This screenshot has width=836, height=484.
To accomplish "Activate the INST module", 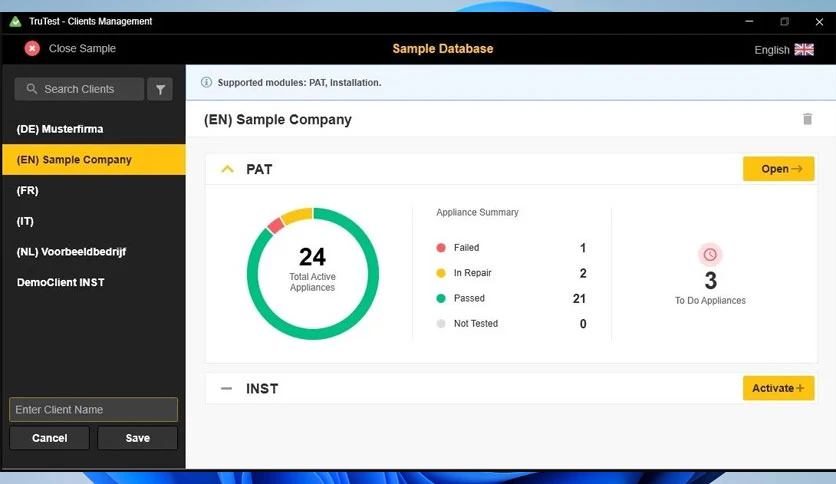I will 778,389.
